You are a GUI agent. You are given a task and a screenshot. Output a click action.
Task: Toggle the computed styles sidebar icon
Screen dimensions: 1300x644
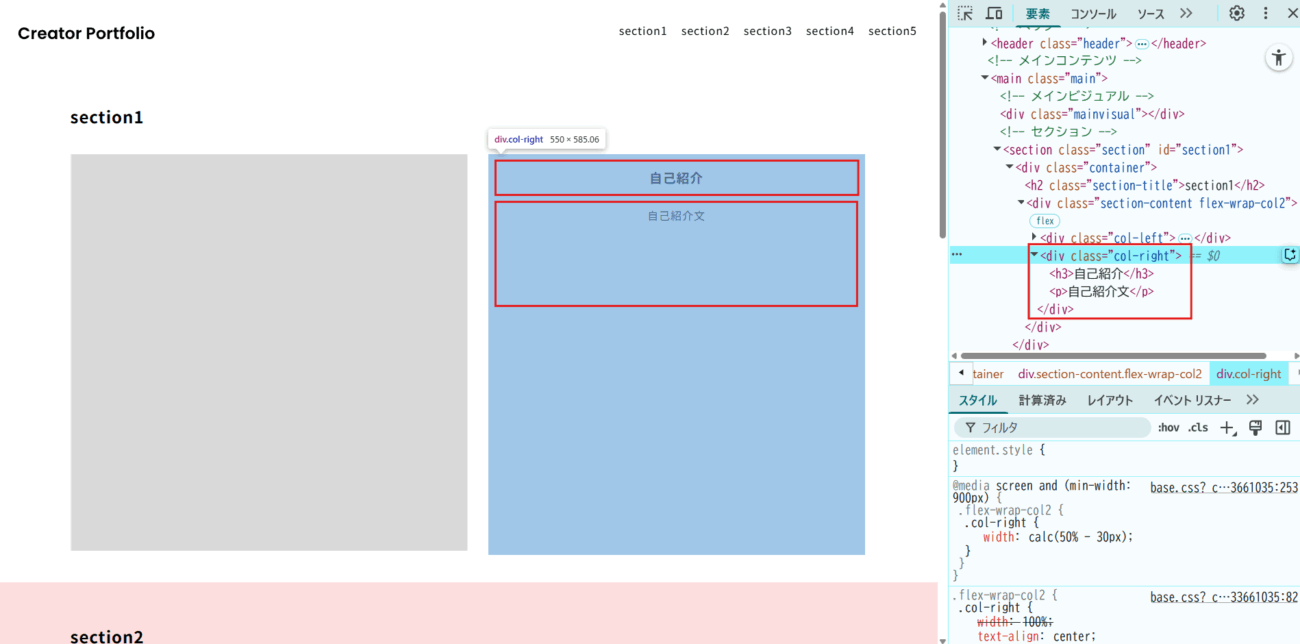[x=1283, y=428]
